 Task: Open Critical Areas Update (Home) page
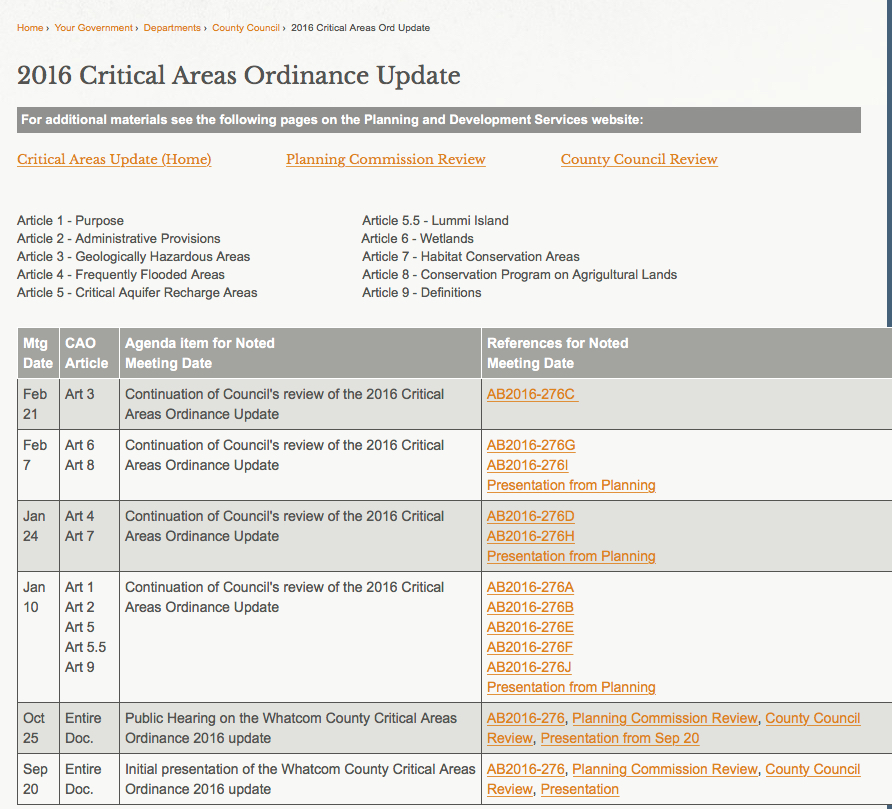(113, 160)
